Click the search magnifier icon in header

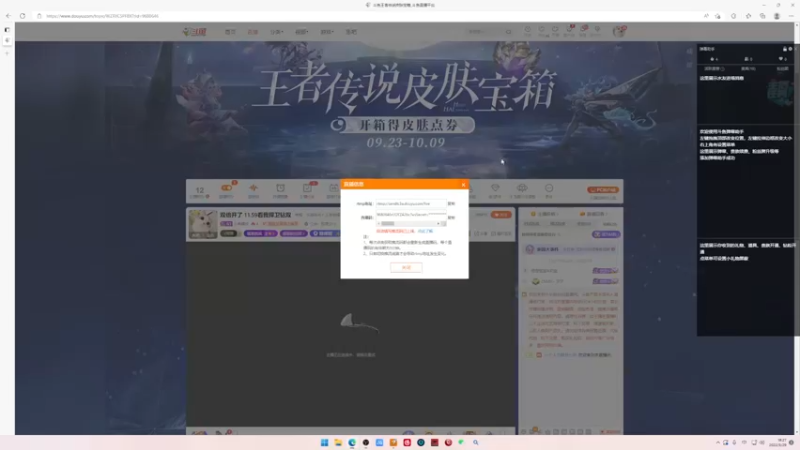click(508, 32)
